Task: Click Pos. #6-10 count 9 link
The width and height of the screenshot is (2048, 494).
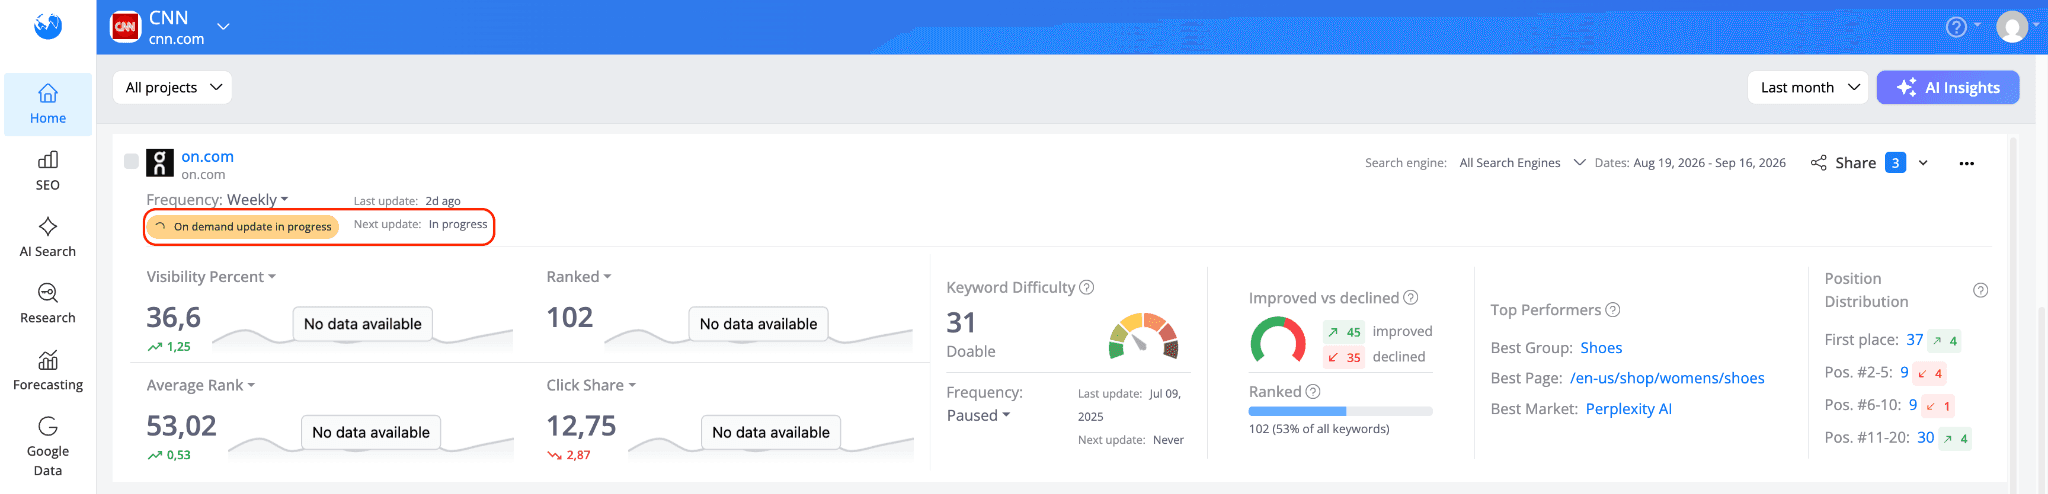Action: coord(1913,405)
